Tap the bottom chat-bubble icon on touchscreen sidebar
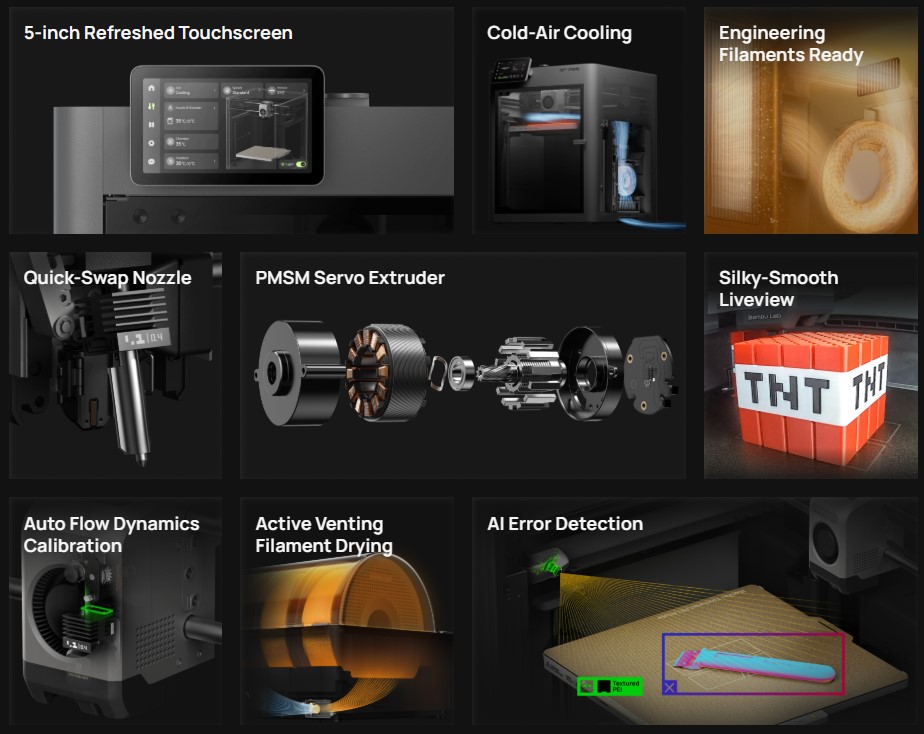 151,162
